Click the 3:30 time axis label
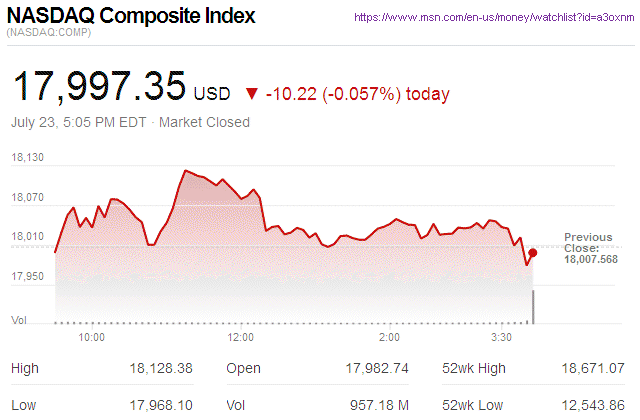Viewport: 640px width, 420px height. coord(502,339)
